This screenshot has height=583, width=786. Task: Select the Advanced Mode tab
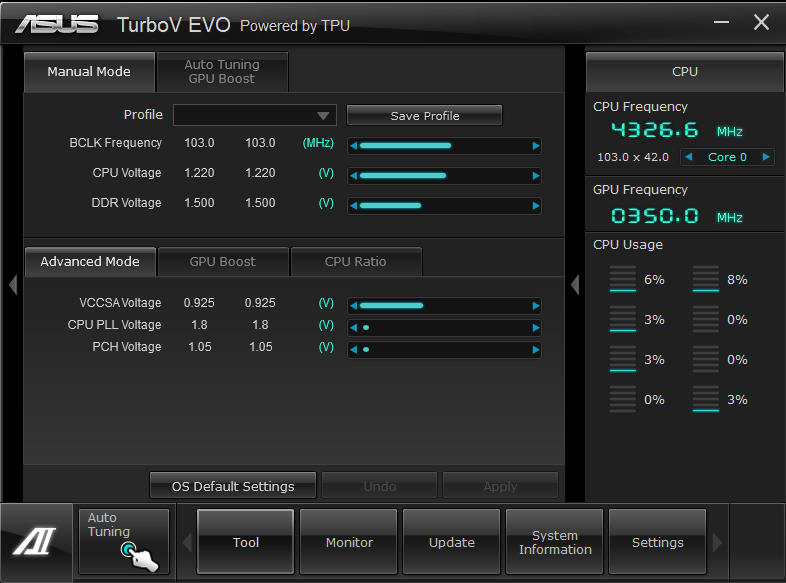click(90, 262)
